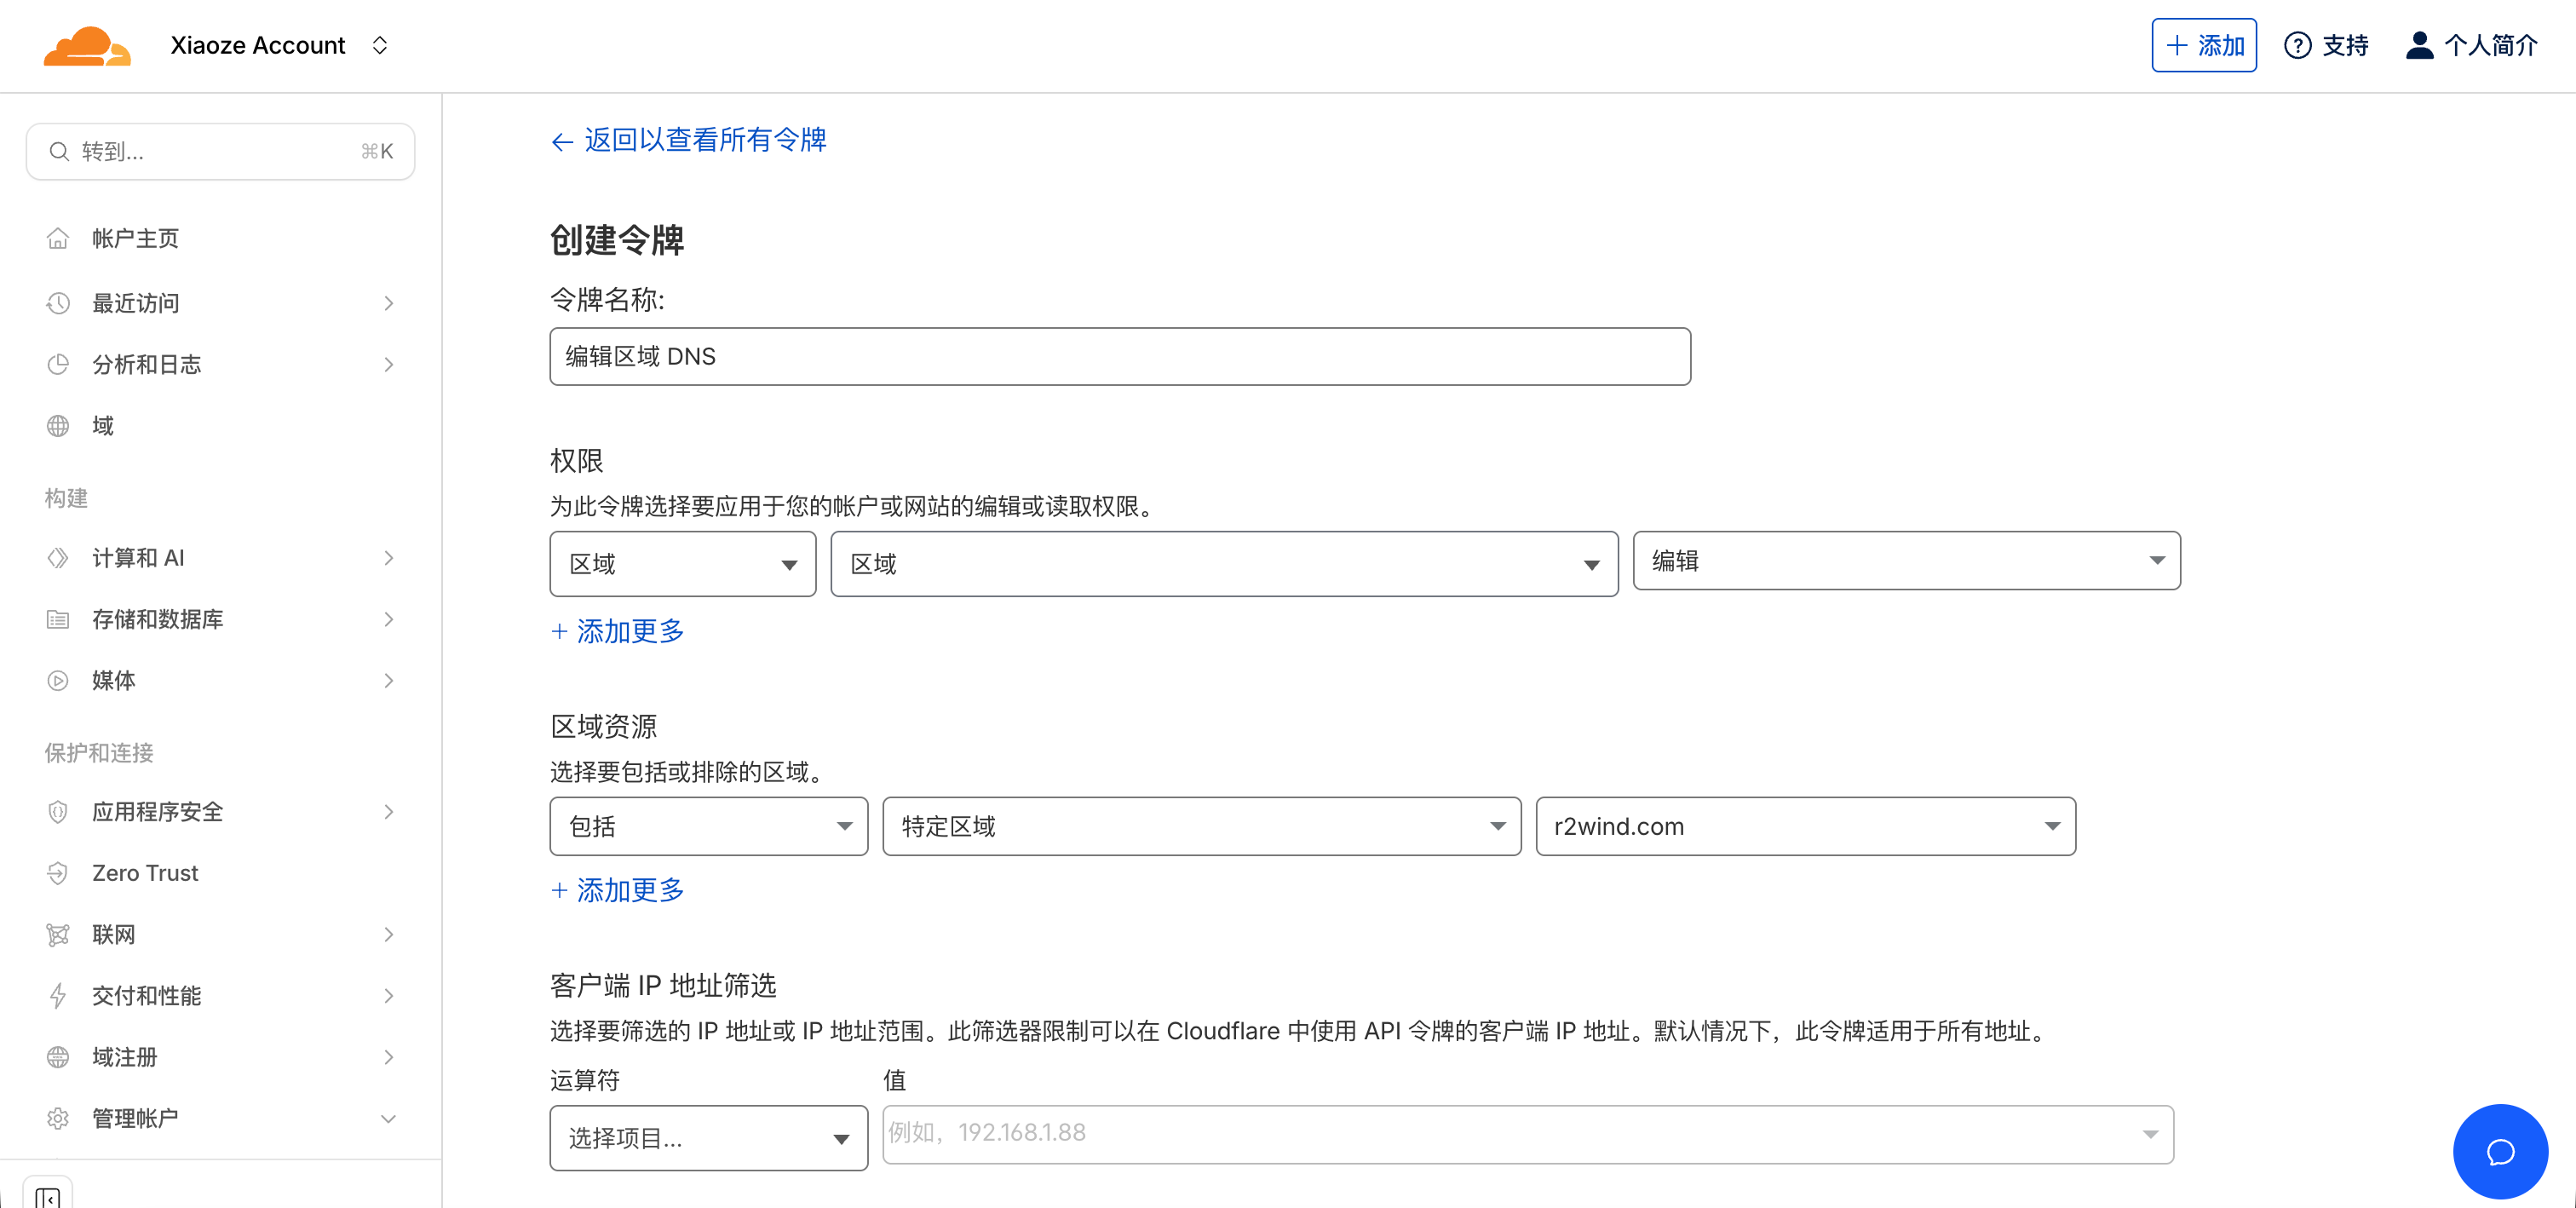Select 域注册 in the sidebar
Image resolution: width=2576 pixels, height=1208 pixels.
pyautogui.click(x=124, y=1057)
